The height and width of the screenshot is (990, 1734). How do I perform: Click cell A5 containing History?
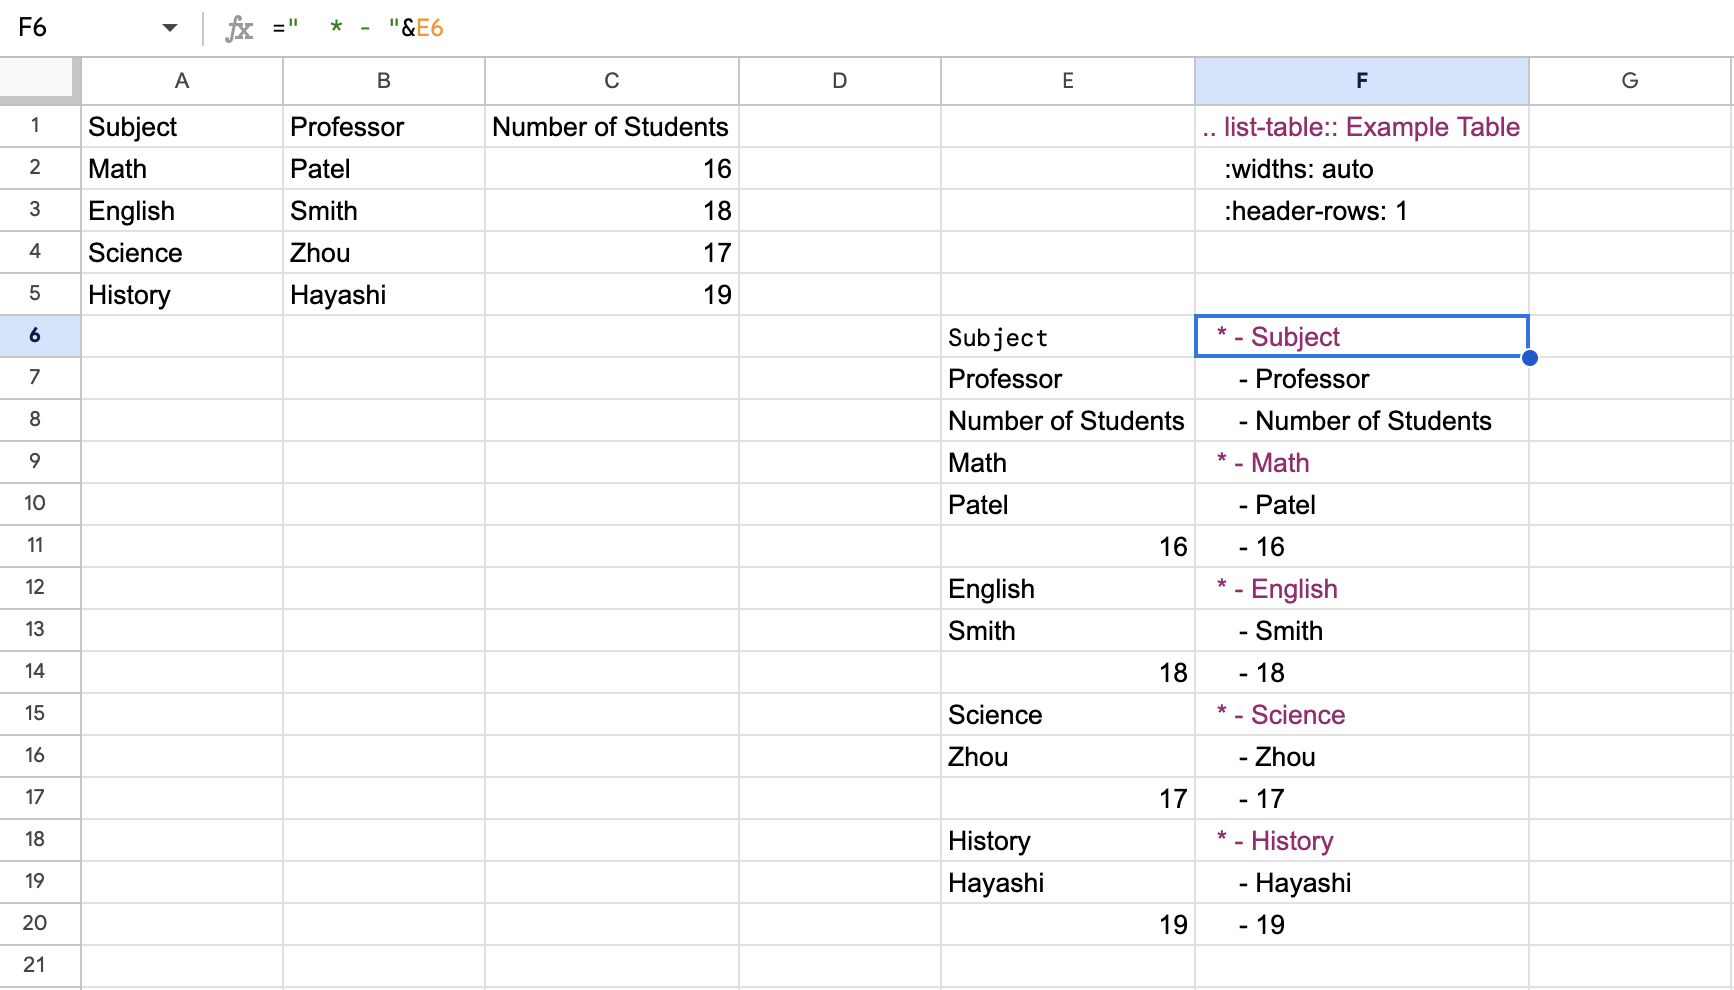[x=182, y=295]
